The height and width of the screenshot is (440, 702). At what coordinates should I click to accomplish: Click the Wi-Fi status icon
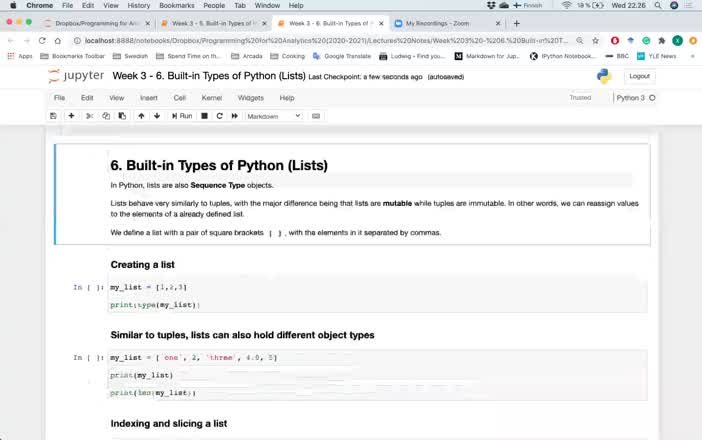pos(567,5)
